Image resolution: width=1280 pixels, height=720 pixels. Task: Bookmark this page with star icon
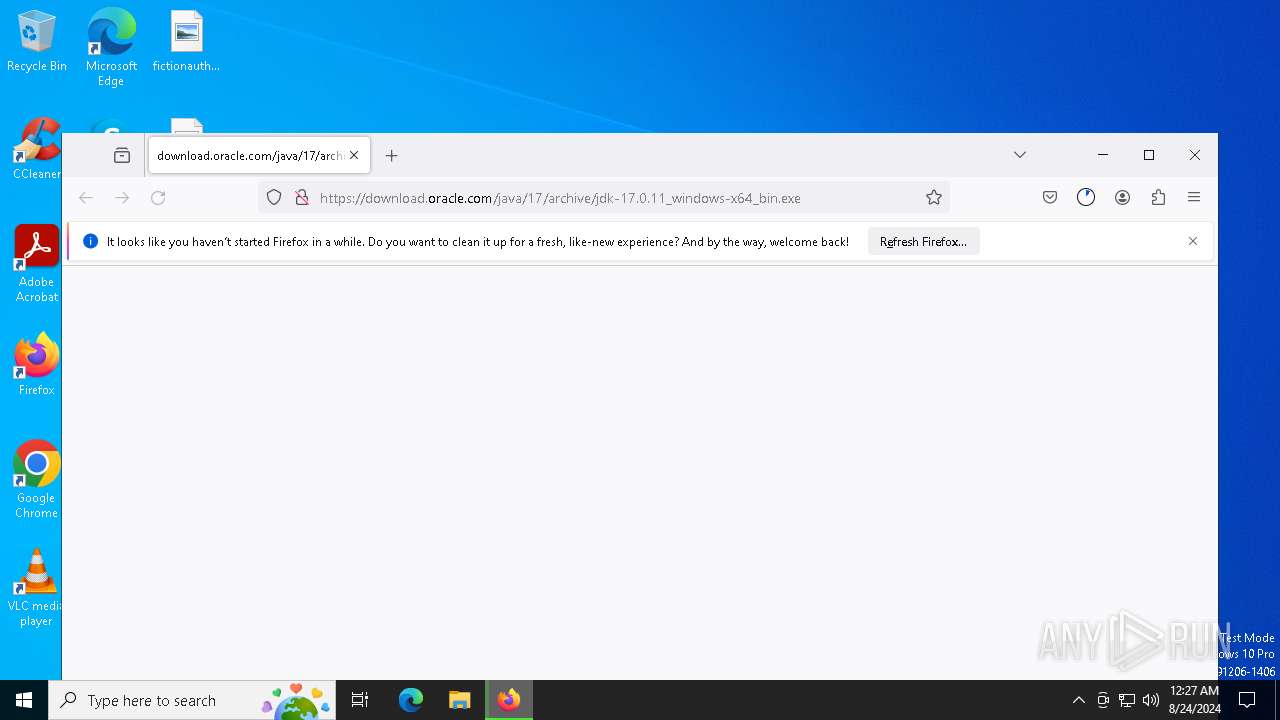point(934,198)
